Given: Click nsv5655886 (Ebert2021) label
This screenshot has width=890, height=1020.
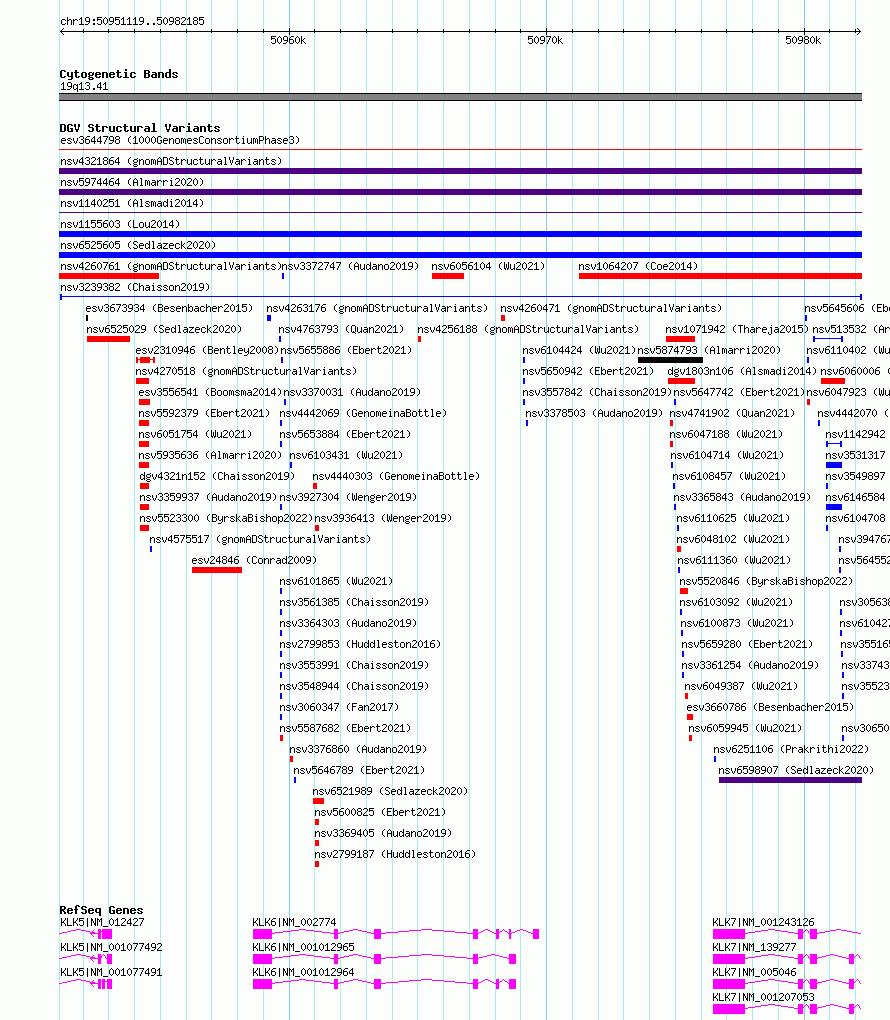Looking at the screenshot, I should coord(346,350).
